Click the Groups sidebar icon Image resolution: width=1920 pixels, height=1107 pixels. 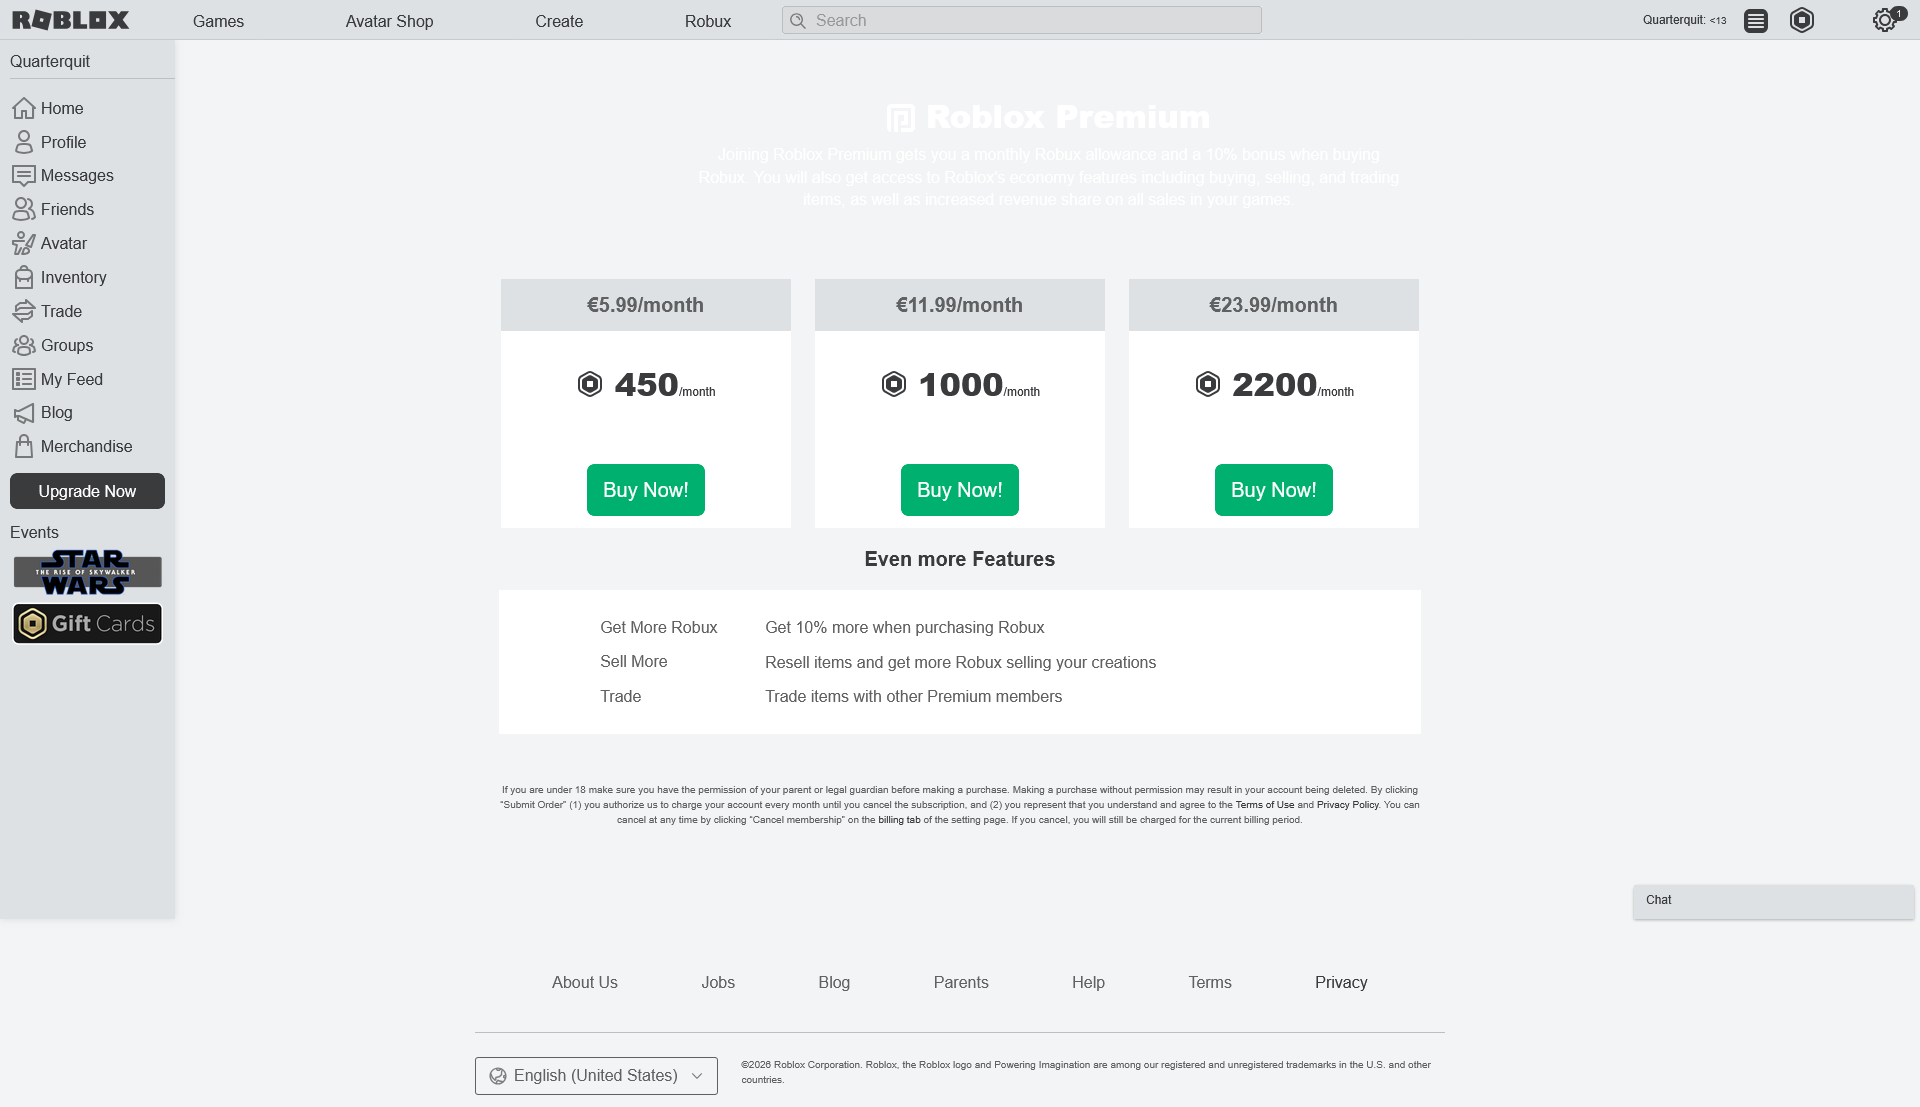click(x=24, y=345)
